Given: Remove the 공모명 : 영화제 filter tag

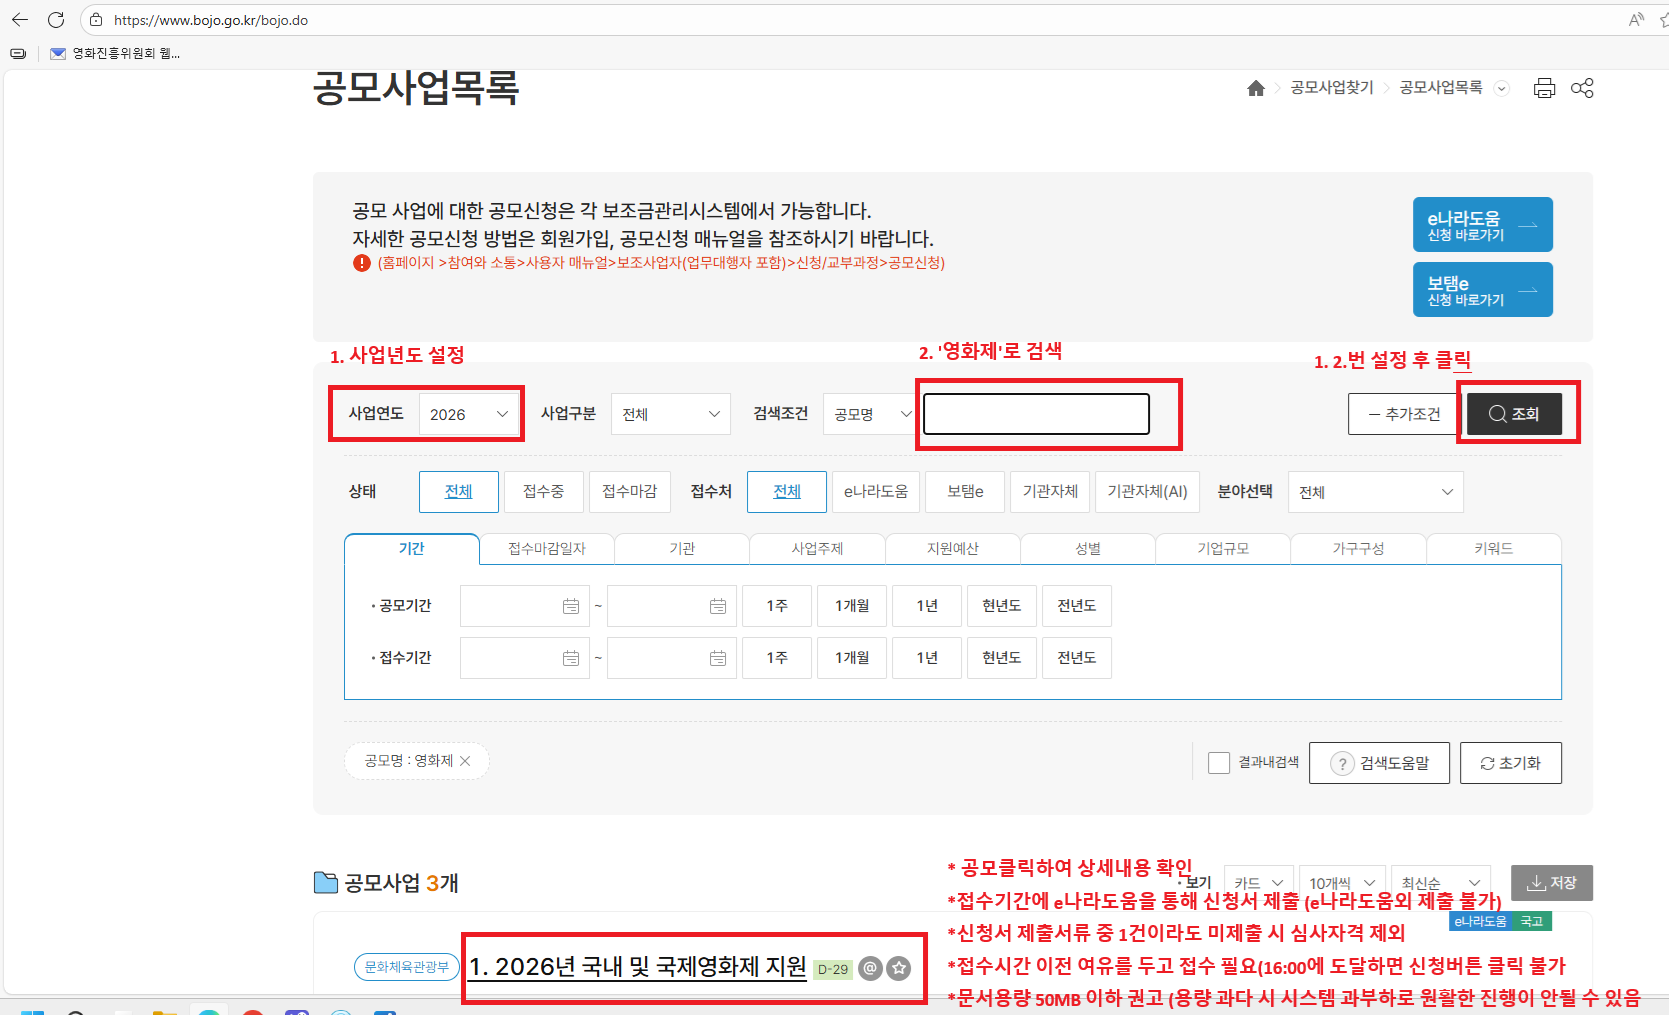Looking at the screenshot, I should click(x=465, y=761).
